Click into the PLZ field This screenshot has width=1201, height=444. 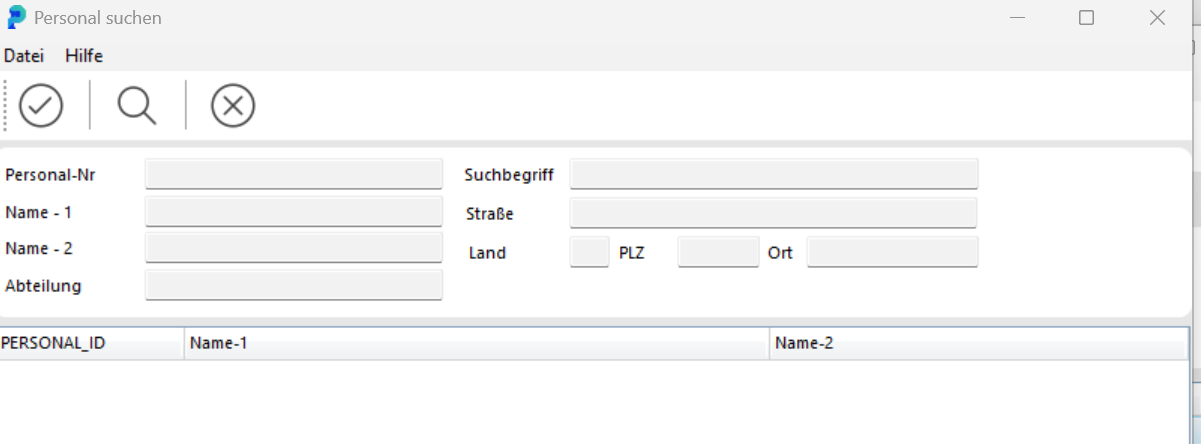pos(718,252)
